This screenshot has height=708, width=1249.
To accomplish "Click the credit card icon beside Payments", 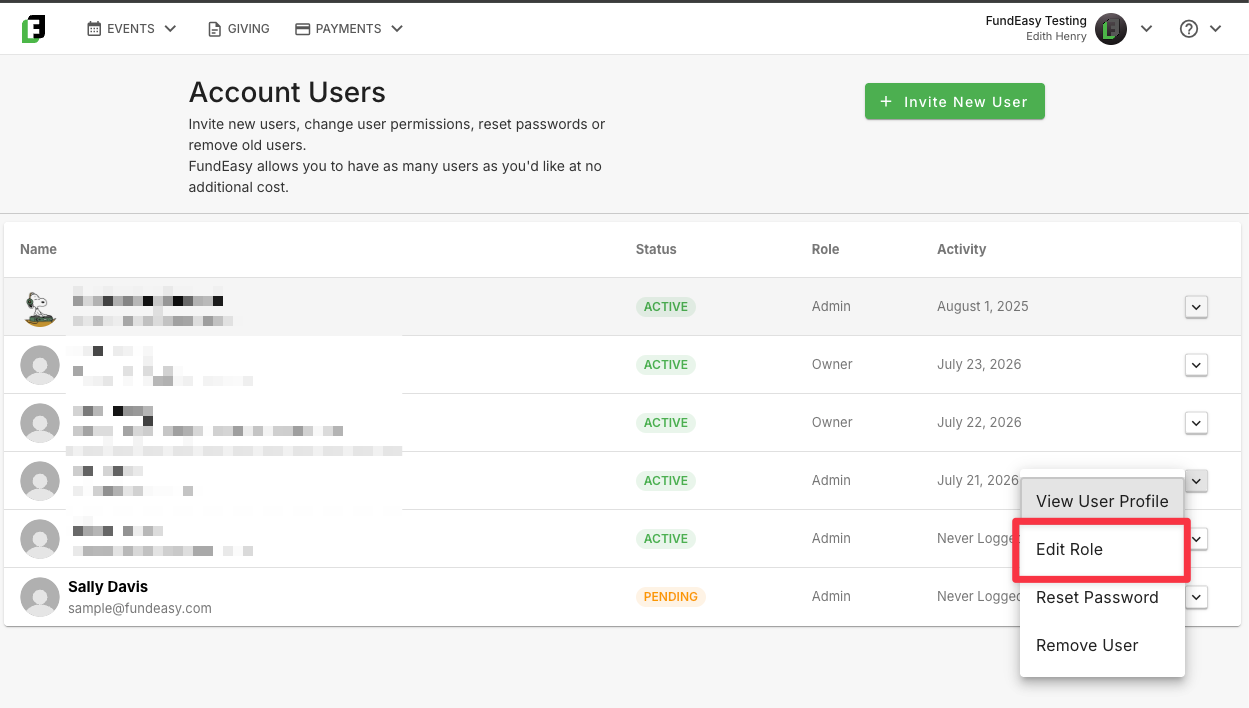I will tap(302, 29).
